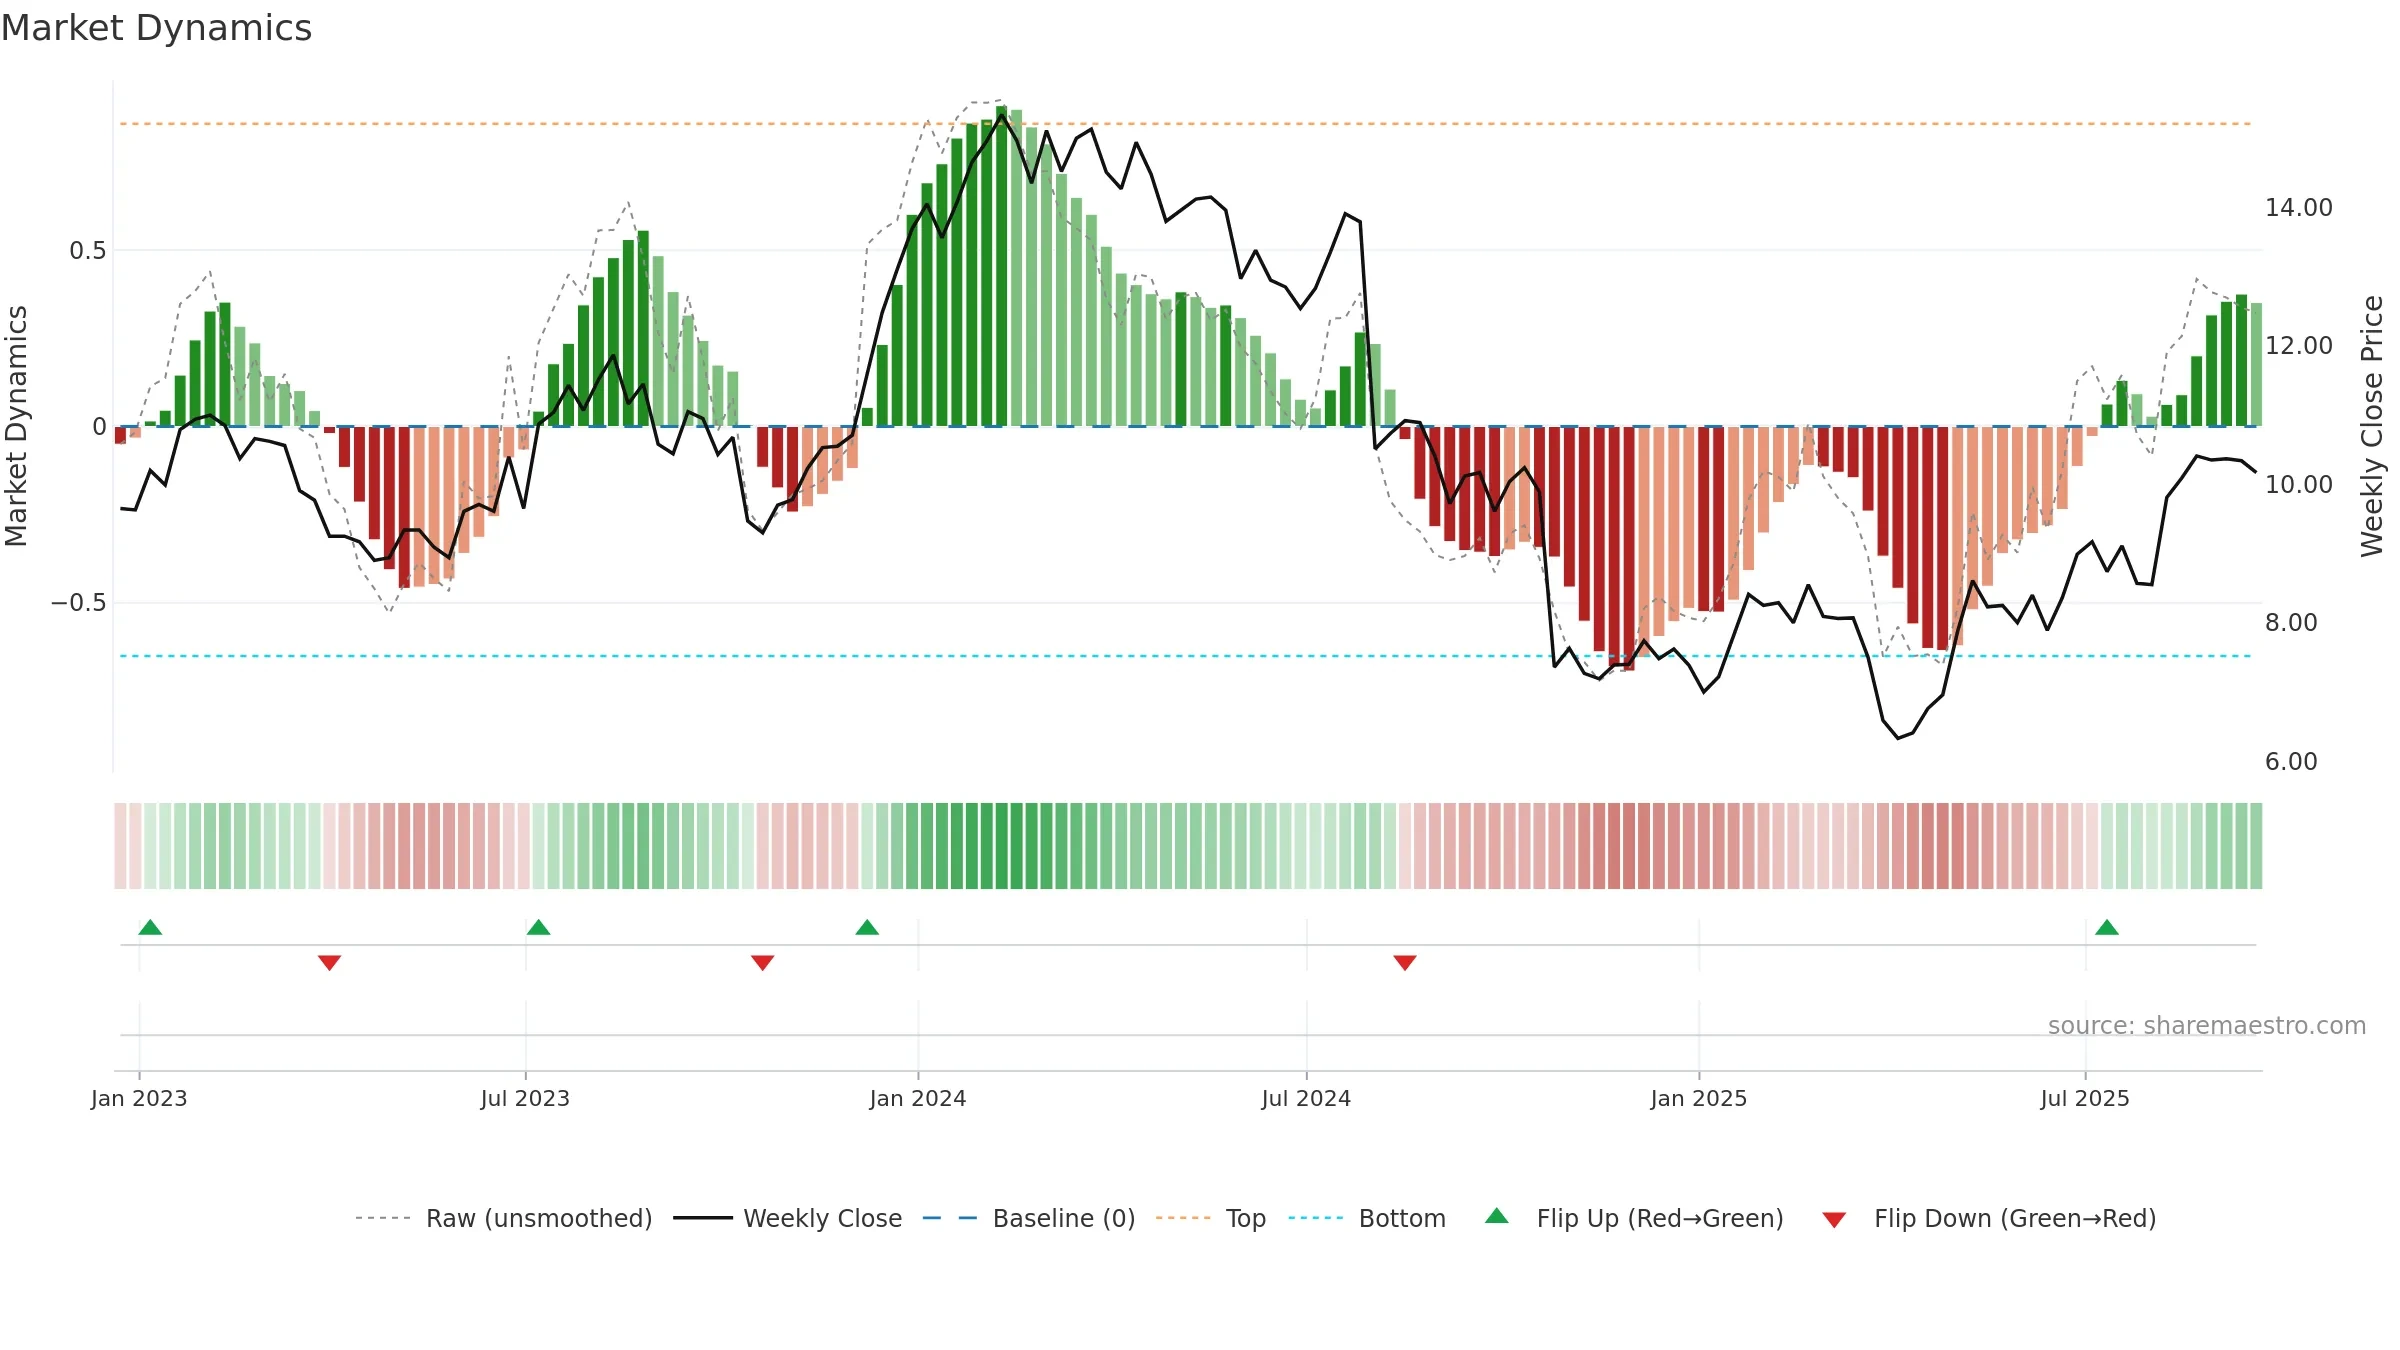Click the green Flip Up legend triangle
2400x1350 pixels.
click(x=1496, y=1216)
